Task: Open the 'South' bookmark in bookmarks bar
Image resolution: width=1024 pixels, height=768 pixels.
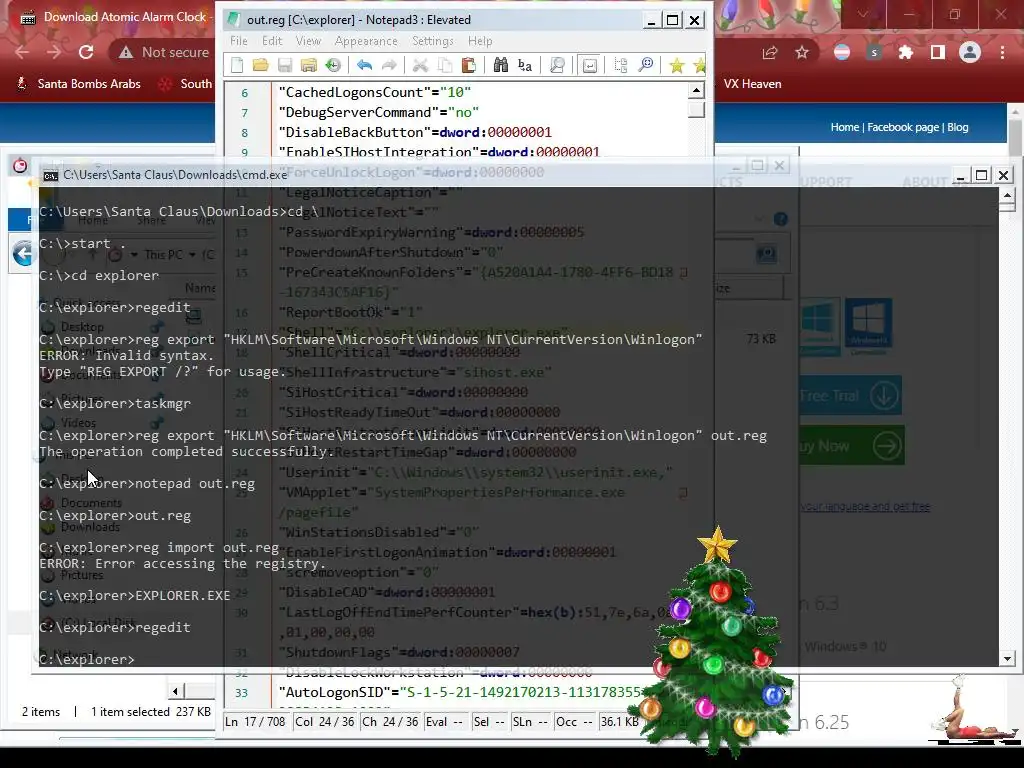Action: [x=186, y=84]
